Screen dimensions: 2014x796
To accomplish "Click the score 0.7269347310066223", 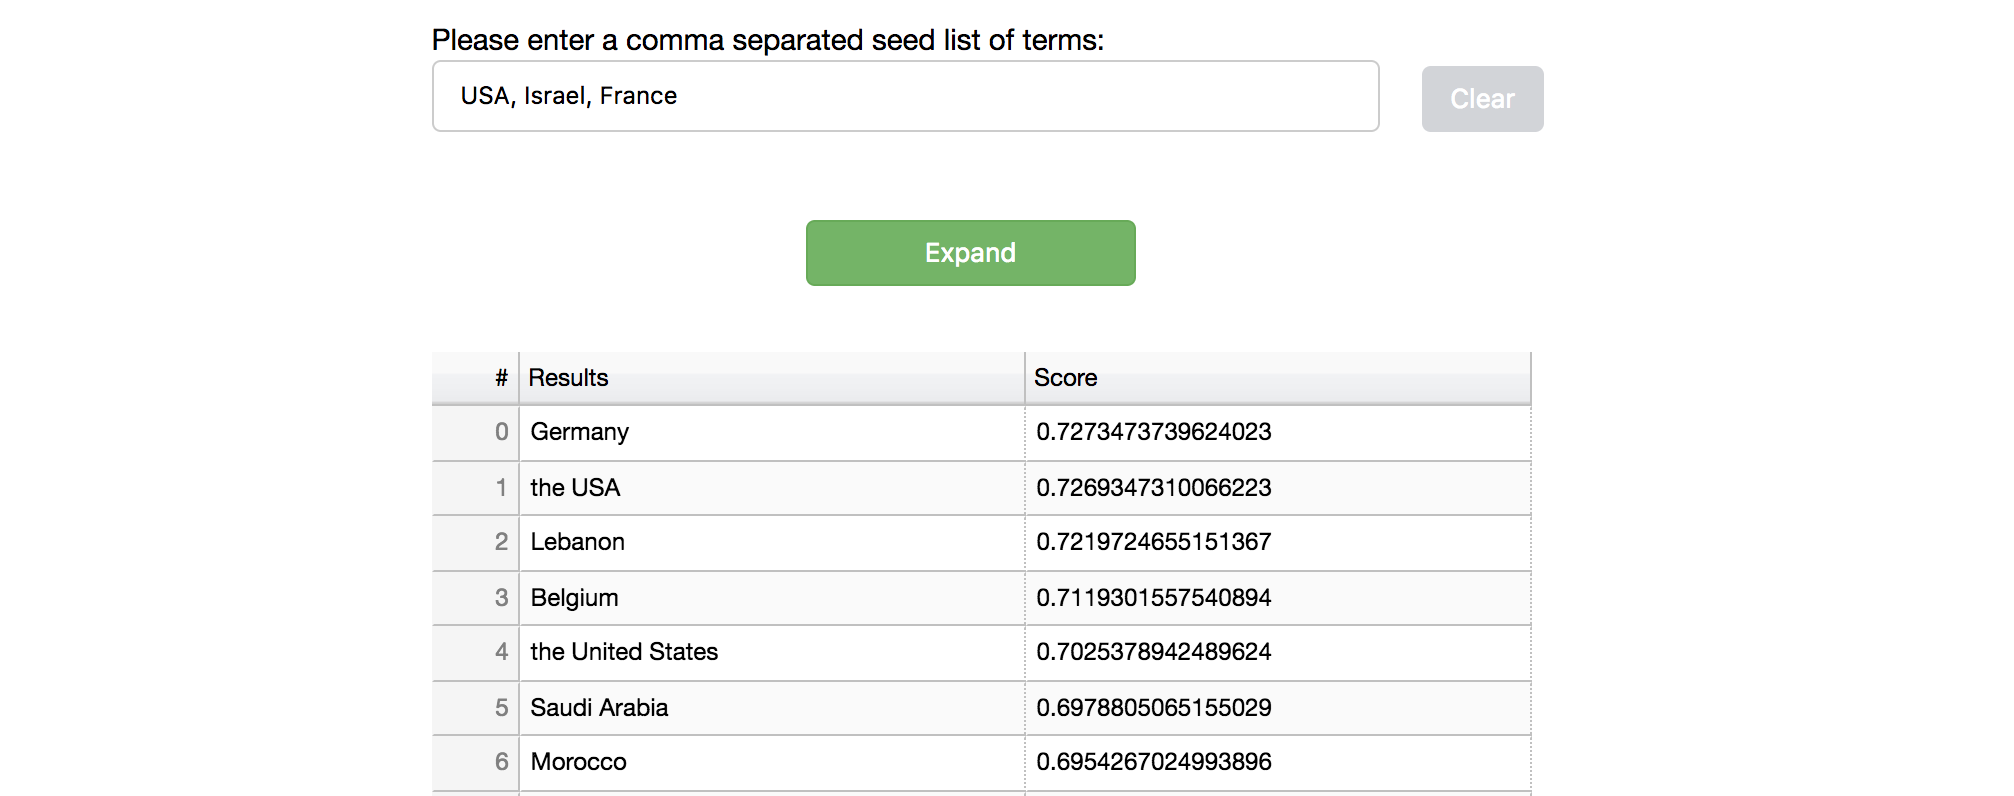I will click(1153, 488).
